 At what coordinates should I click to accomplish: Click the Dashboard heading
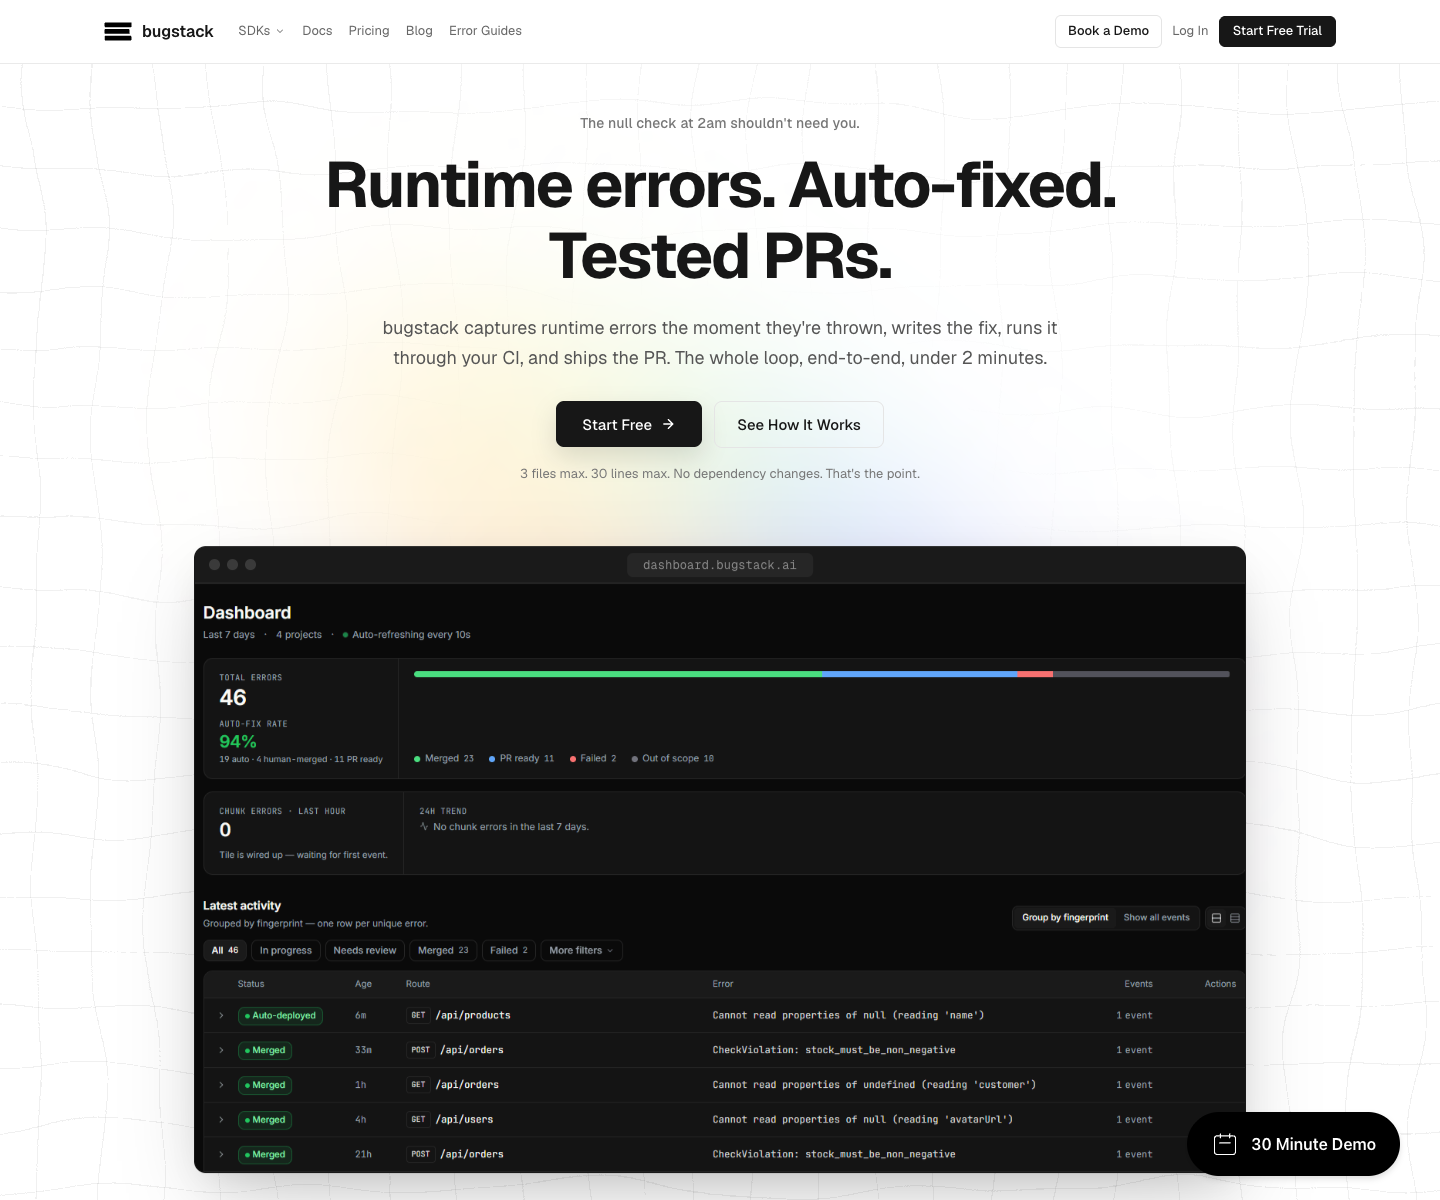click(x=247, y=613)
